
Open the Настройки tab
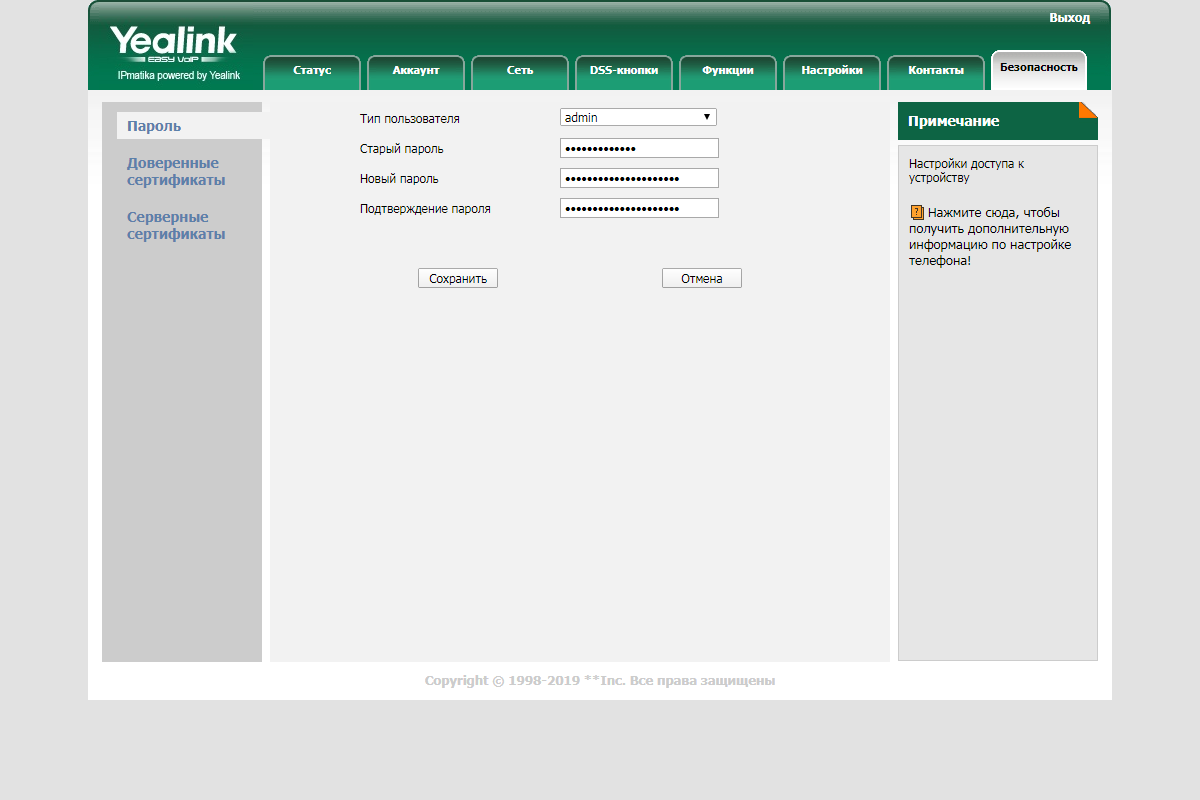tap(832, 71)
